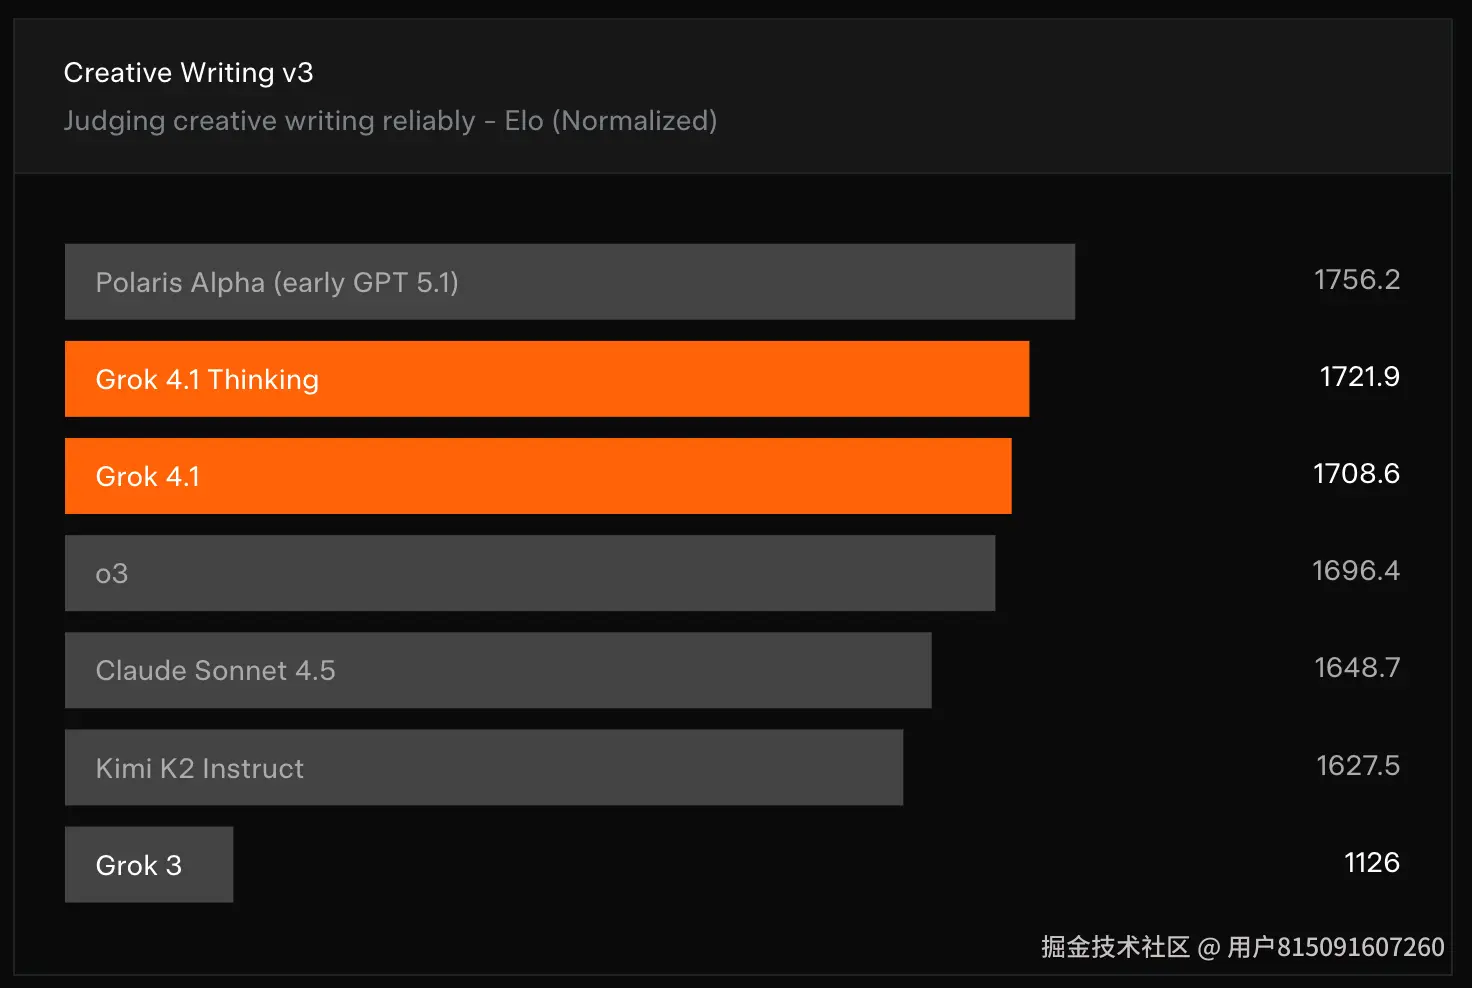This screenshot has width=1472, height=988.
Task: Click the watermark text at the bottom right
Action: coord(1243,947)
